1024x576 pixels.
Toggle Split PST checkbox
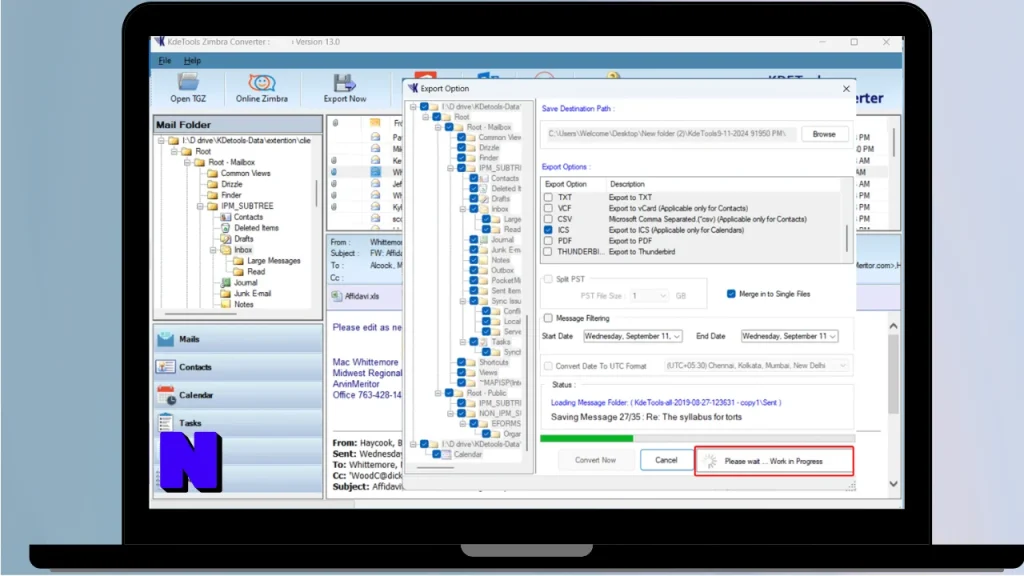pyautogui.click(x=548, y=279)
